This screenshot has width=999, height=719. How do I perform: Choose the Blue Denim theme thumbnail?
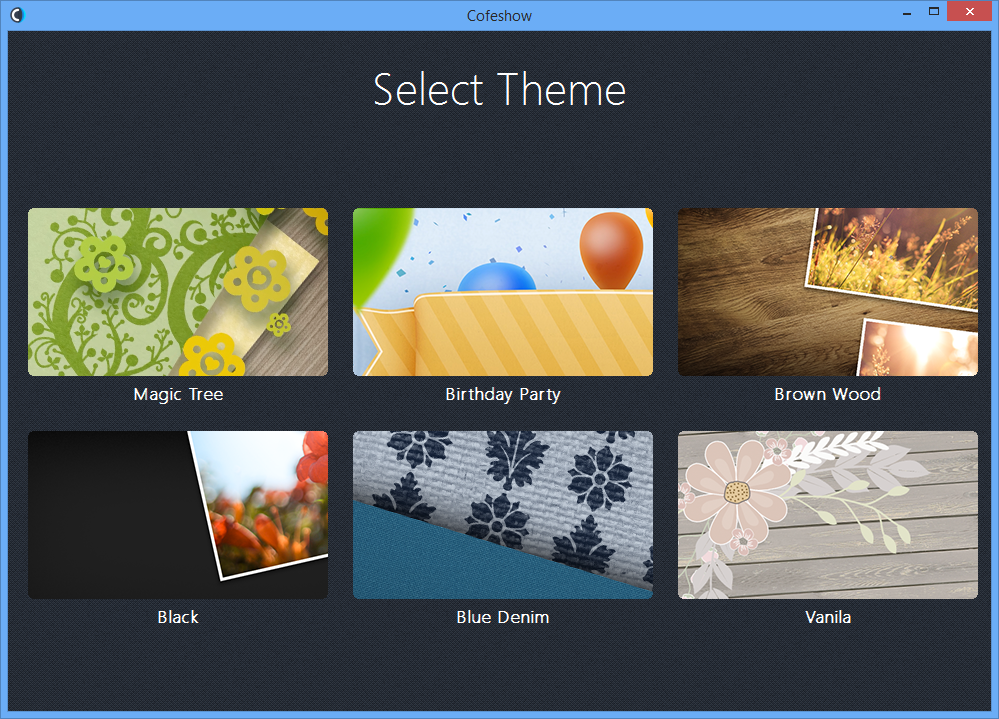503,515
